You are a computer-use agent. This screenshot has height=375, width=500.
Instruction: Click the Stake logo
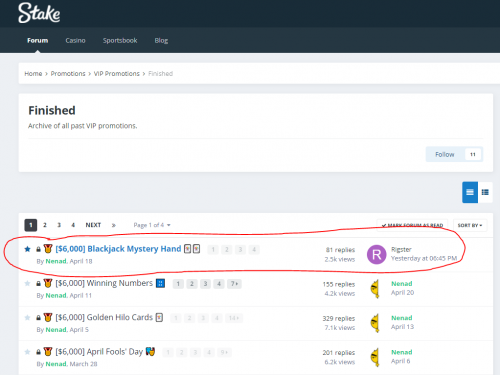(x=39, y=13)
